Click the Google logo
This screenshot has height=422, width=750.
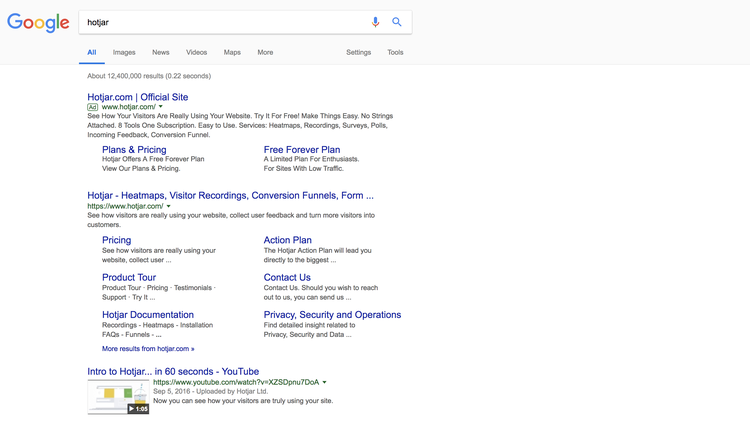(38, 23)
